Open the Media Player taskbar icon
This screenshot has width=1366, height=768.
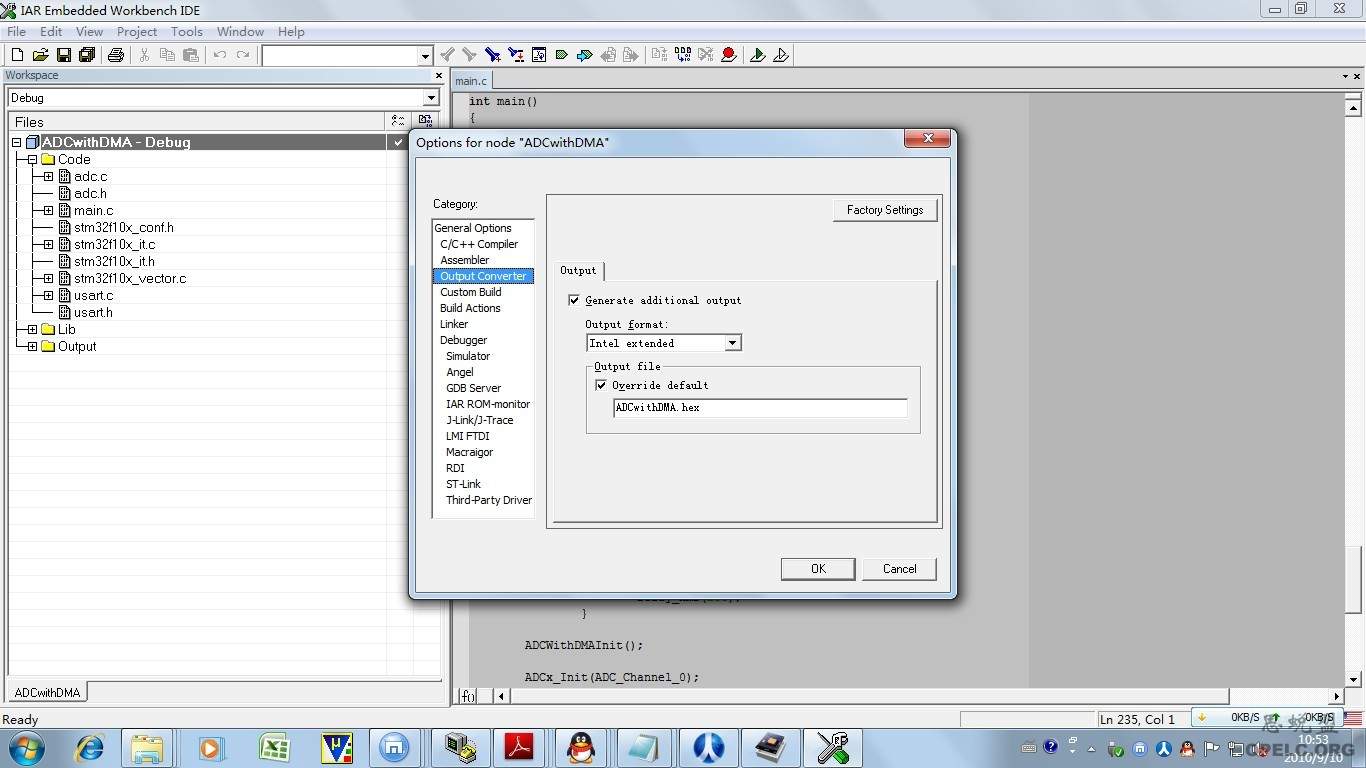[211, 748]
